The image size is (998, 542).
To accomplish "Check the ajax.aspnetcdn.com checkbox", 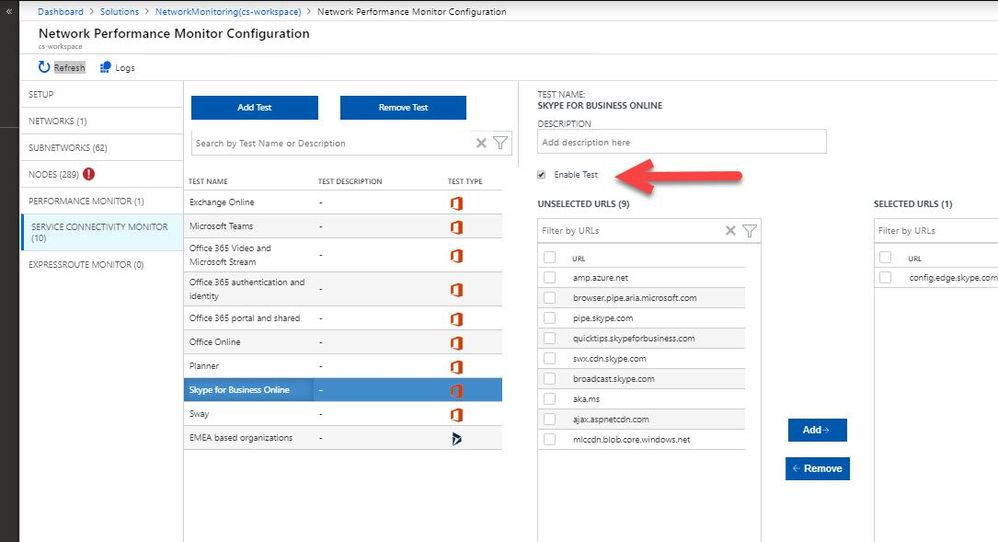I will click(550, 419).
